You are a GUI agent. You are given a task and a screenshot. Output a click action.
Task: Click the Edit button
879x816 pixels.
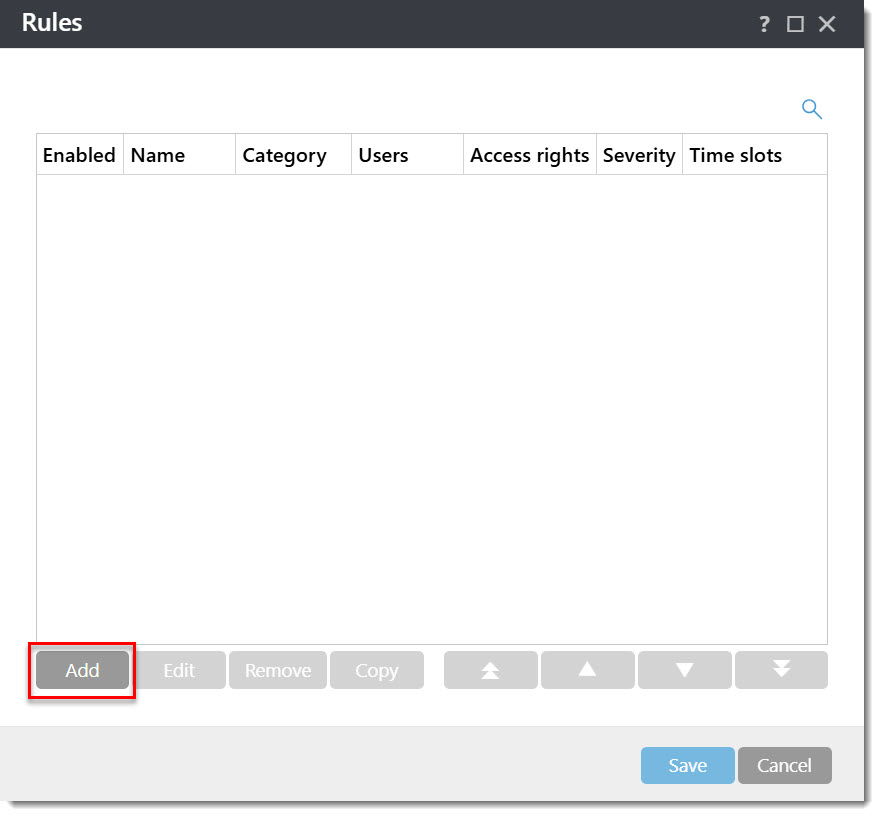pyautogui.click(x=179, y=670)
